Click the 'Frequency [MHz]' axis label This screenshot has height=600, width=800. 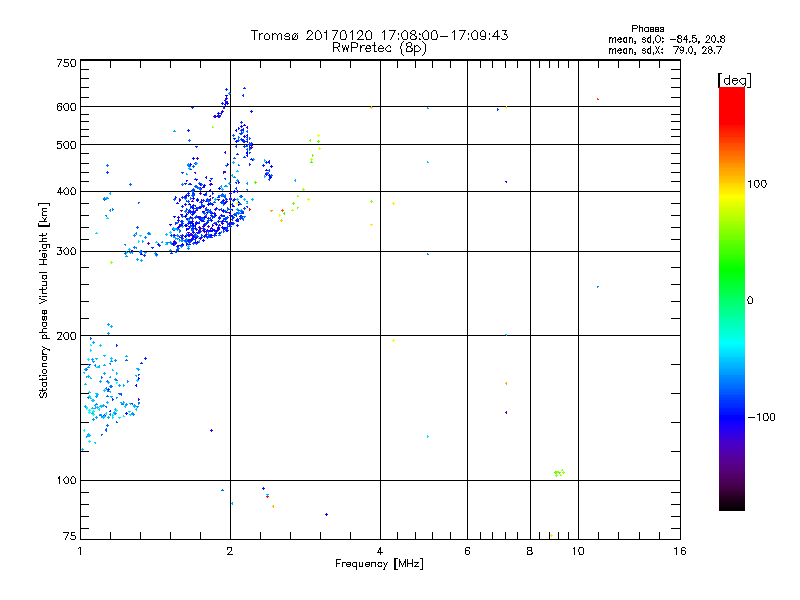point(379,564)
